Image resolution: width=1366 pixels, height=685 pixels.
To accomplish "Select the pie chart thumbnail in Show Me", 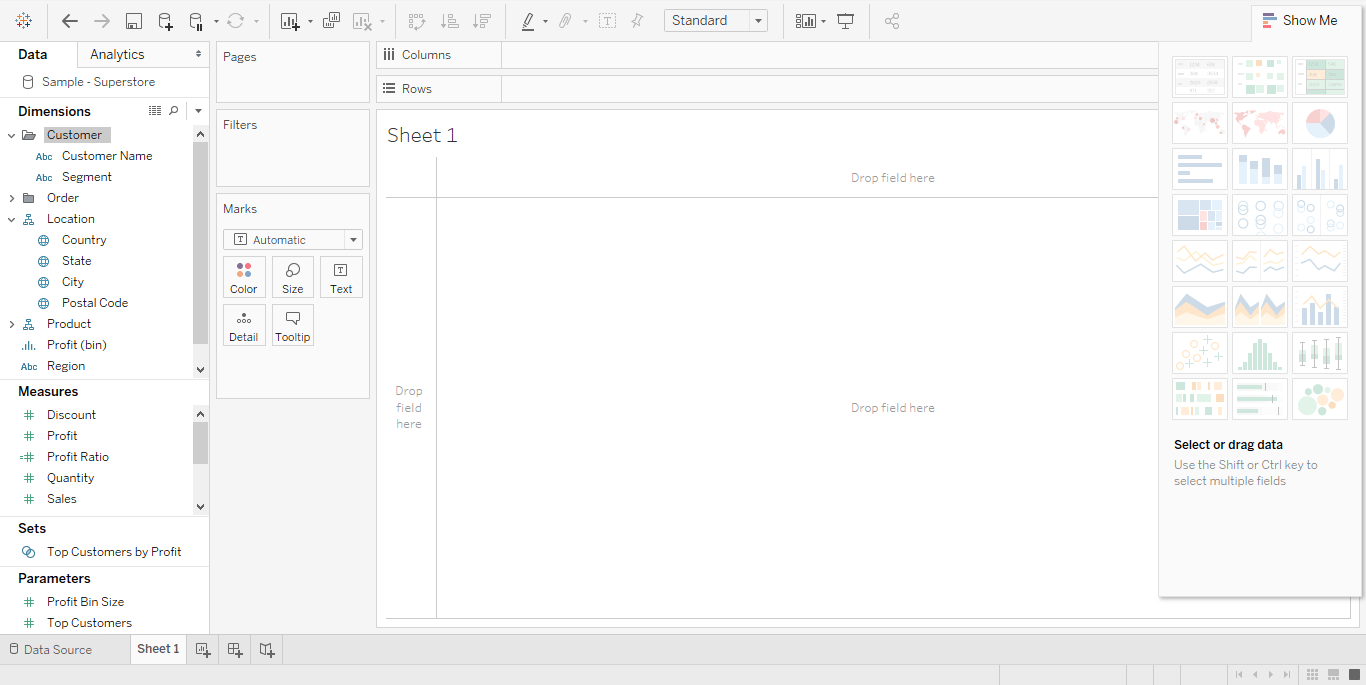I will tap(1319, 123).
